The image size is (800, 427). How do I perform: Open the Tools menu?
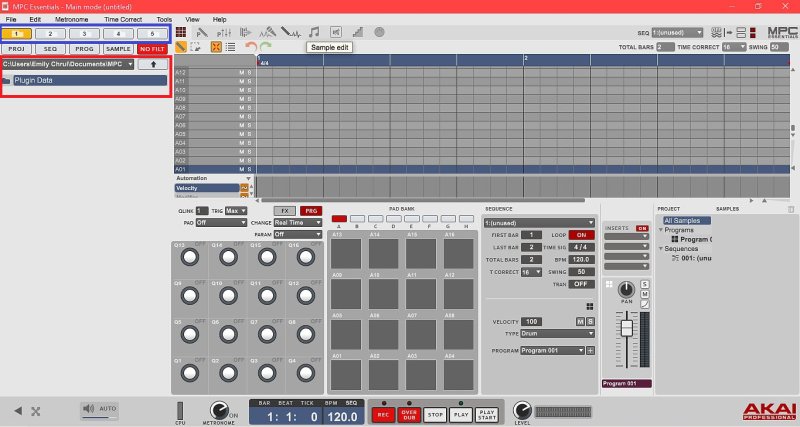(x=164, y=19)
